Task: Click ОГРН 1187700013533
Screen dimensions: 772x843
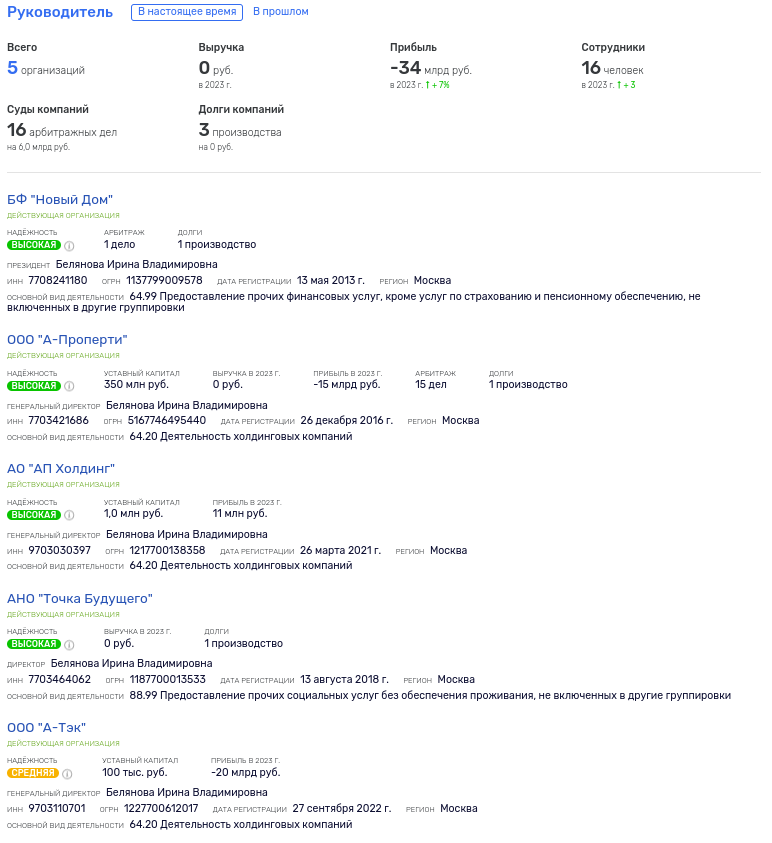Action: pyautogui.click(x=167, y=680)
